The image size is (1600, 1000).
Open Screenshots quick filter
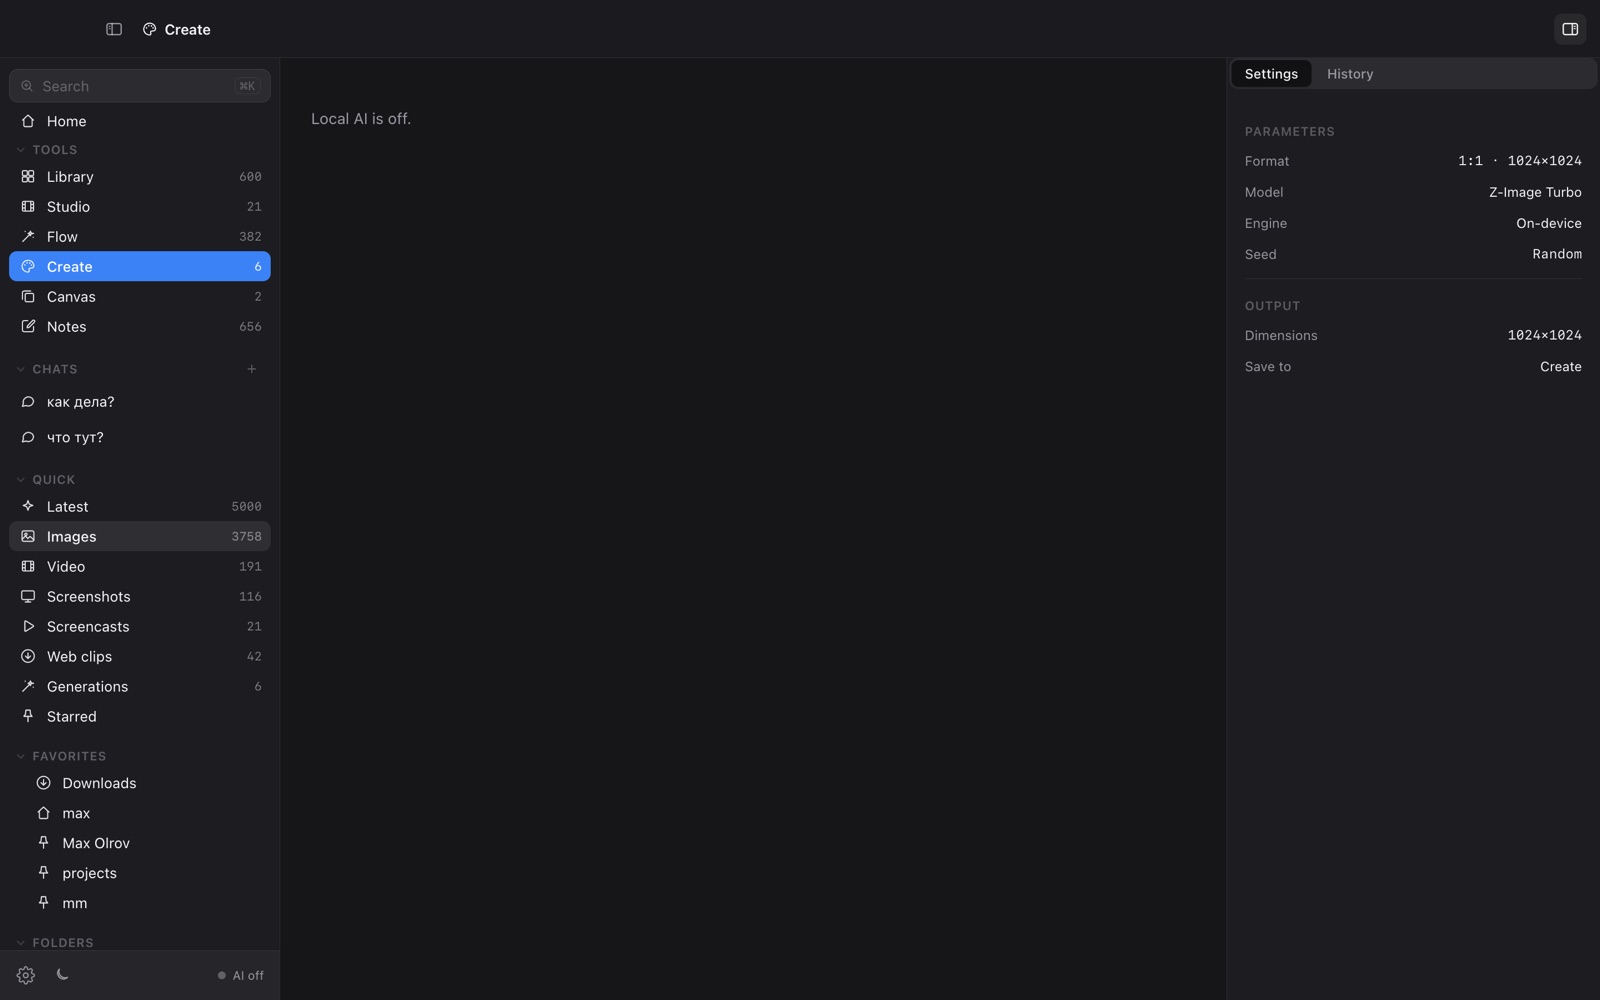[140, 596]
